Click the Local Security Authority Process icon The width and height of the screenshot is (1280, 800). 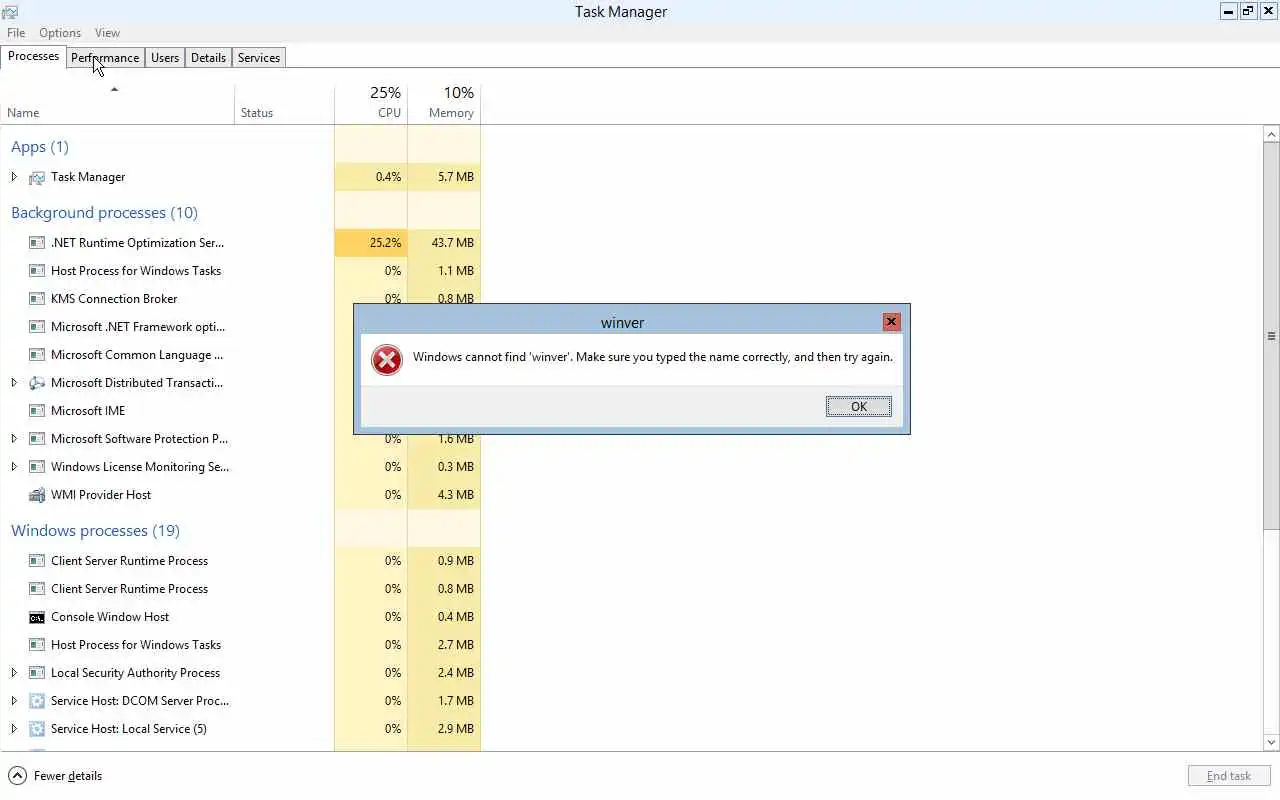point(37,673)
